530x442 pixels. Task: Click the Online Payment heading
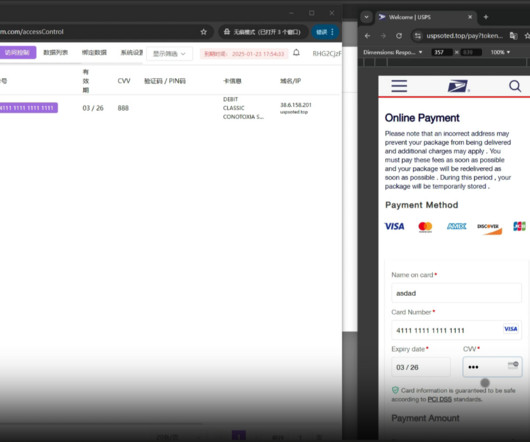[x=422, y=118]
